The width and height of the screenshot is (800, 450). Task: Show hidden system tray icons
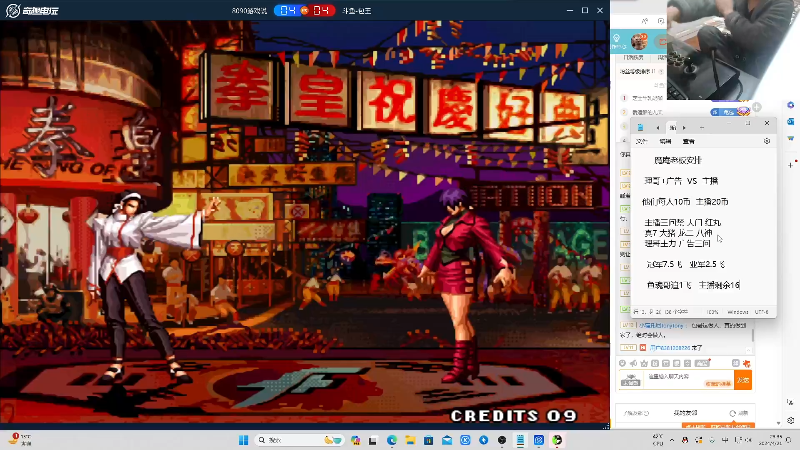(x=672, y=440)
